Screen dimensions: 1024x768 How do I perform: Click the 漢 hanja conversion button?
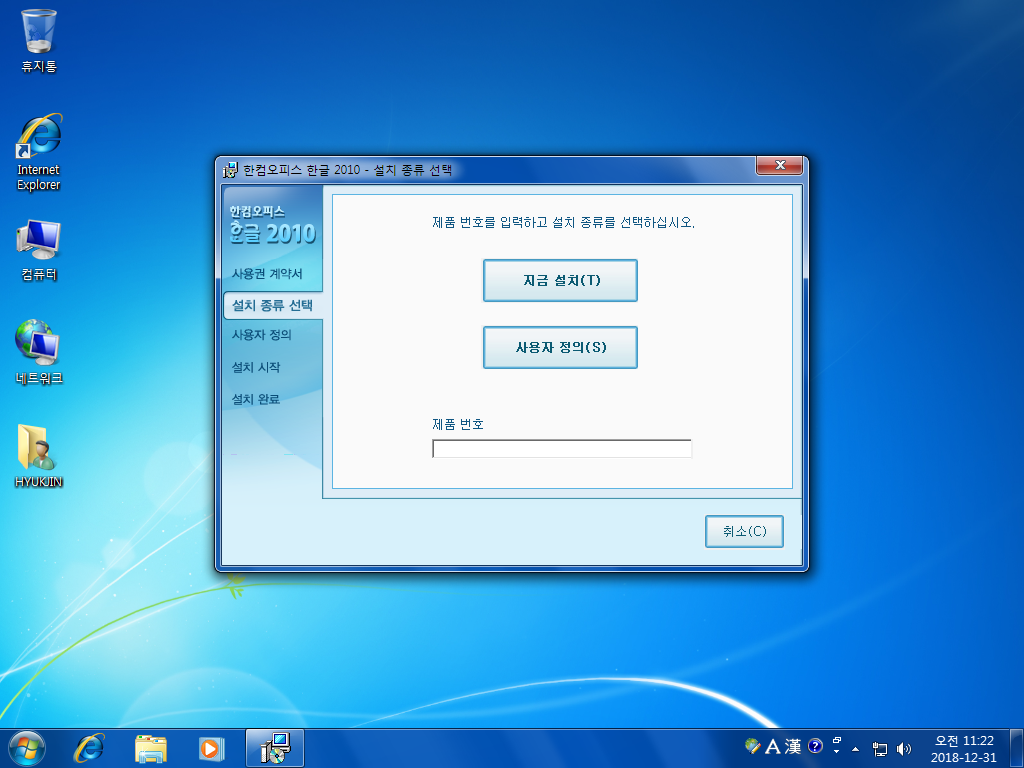pyautogui.click(x=793, y=746)
